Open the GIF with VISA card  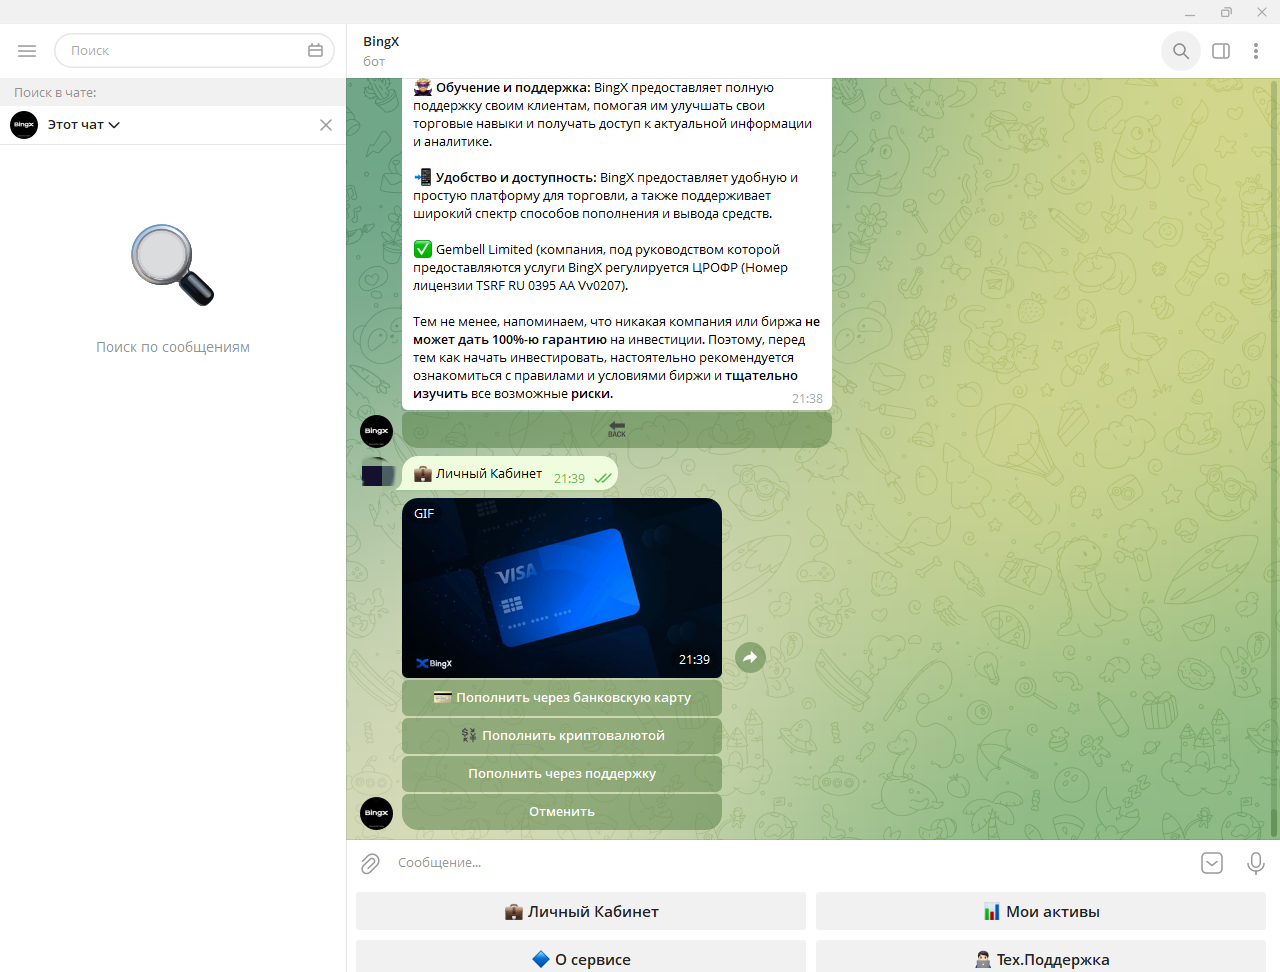coord(562,588)
